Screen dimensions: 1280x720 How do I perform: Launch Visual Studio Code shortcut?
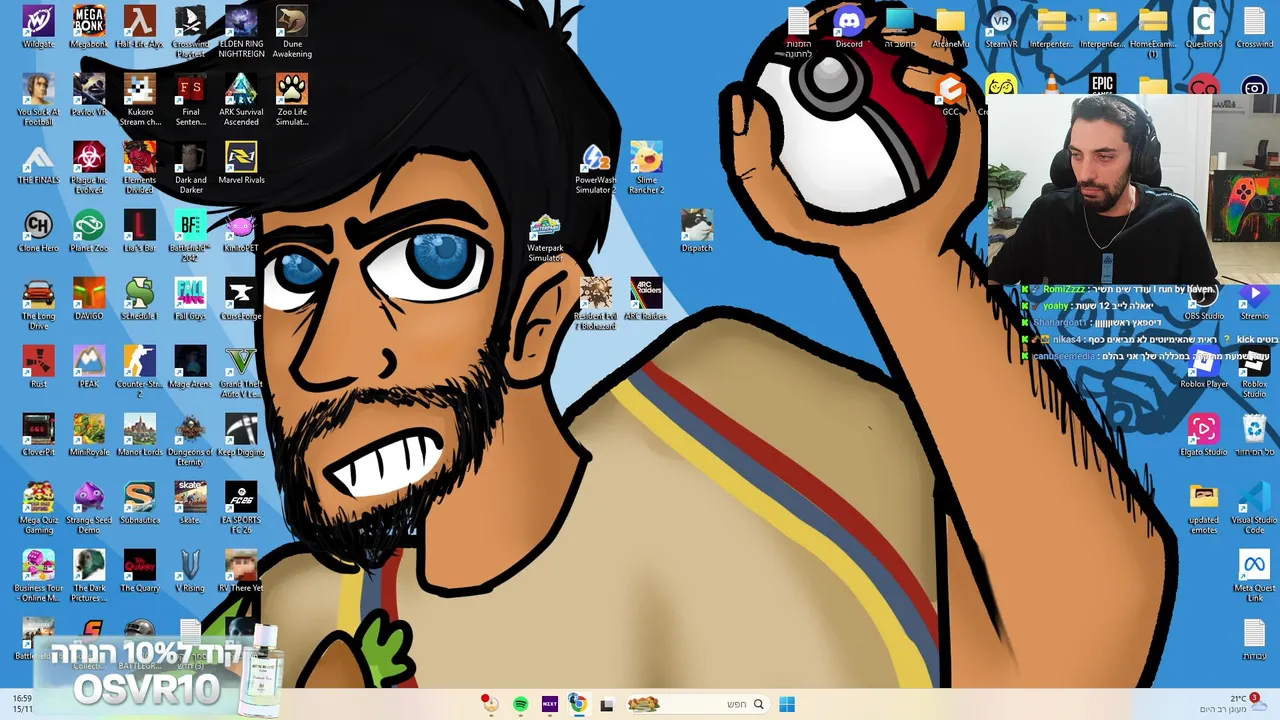tap(1254, 508)
